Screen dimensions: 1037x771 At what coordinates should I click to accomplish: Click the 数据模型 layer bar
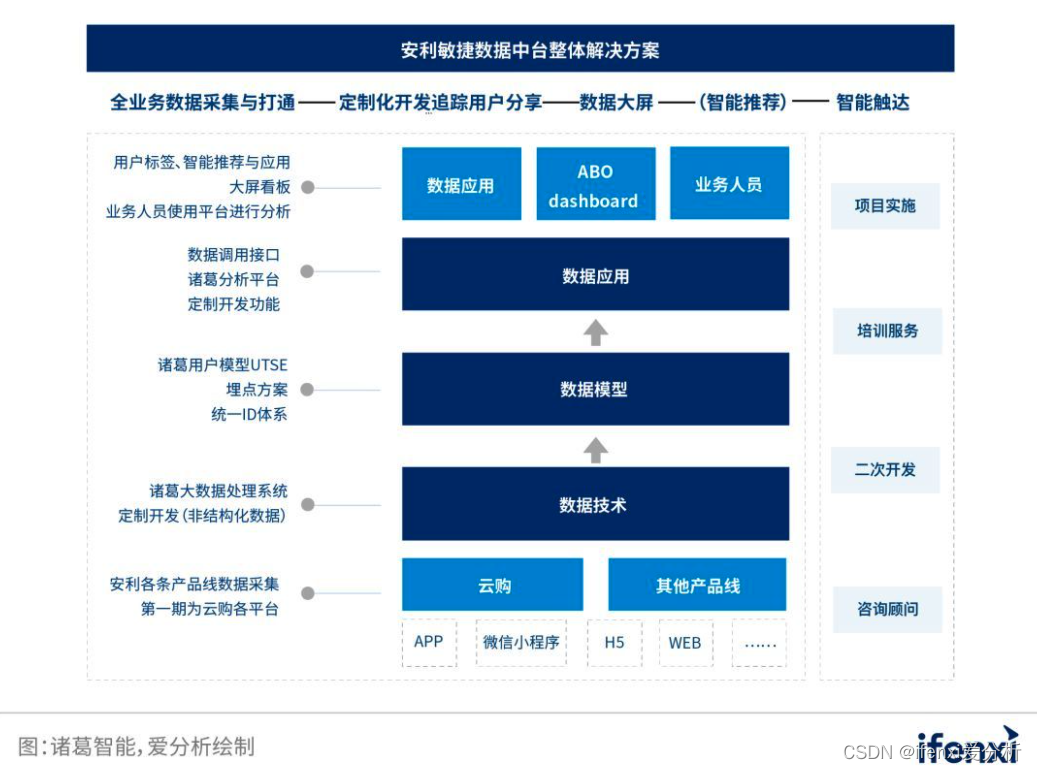point(595,389)
